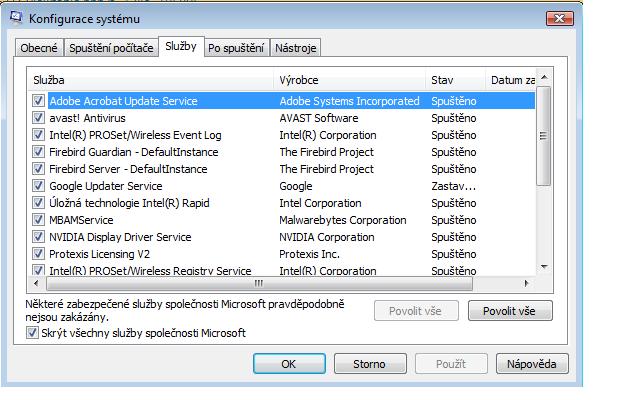The height and width of the screenshot is (400, 640).
Task: Click the NVIDIA Corporation manufacturer cell
Action: (327, 237)
